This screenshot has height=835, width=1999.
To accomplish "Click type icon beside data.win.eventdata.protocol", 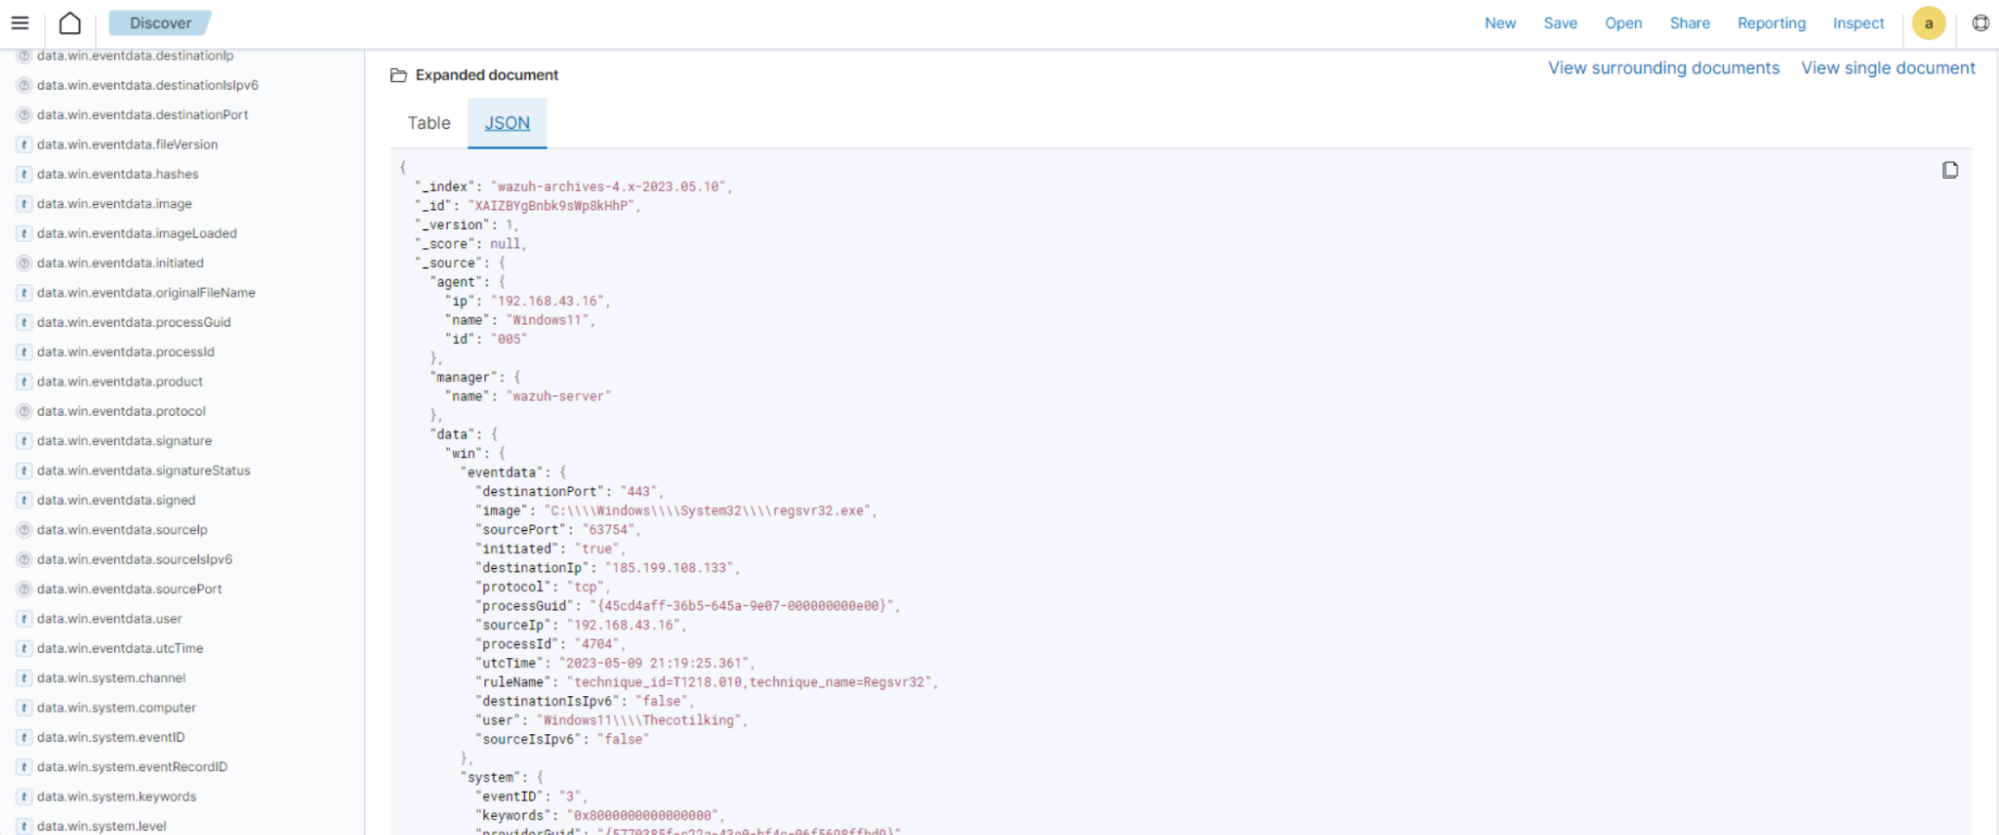I will click(24, 411).
